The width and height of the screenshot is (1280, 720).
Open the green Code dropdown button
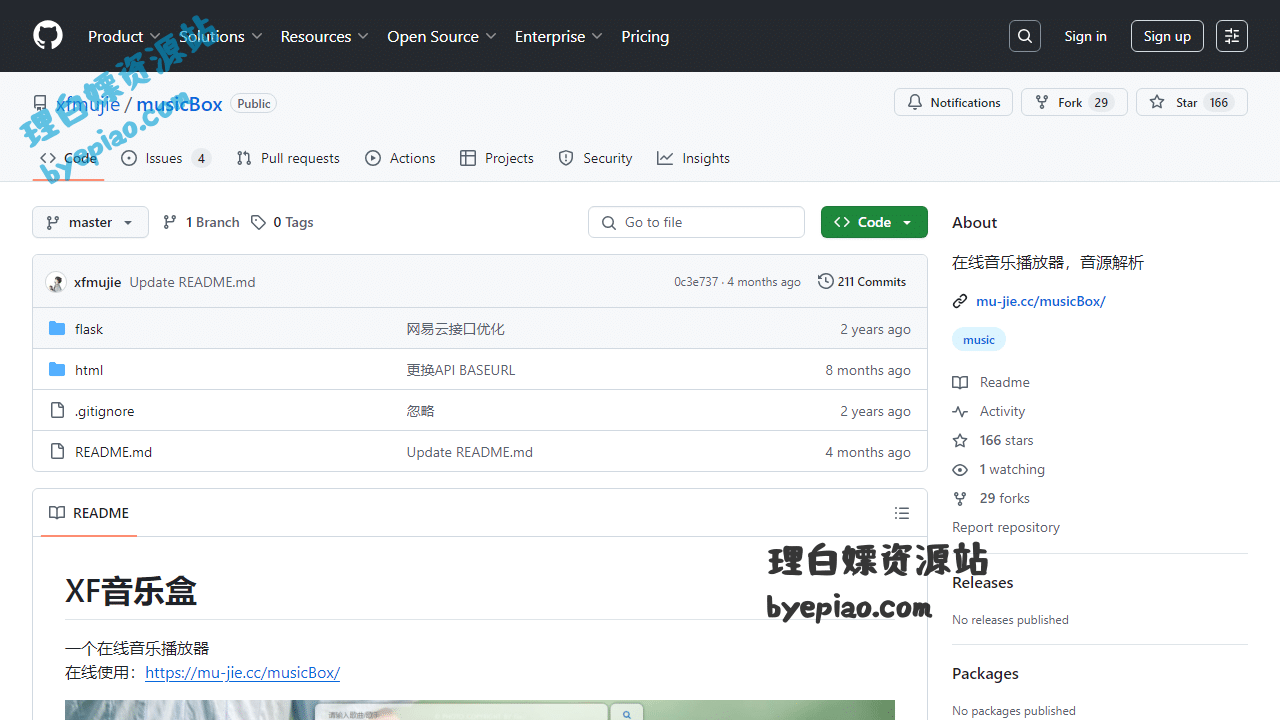(874, 222)
